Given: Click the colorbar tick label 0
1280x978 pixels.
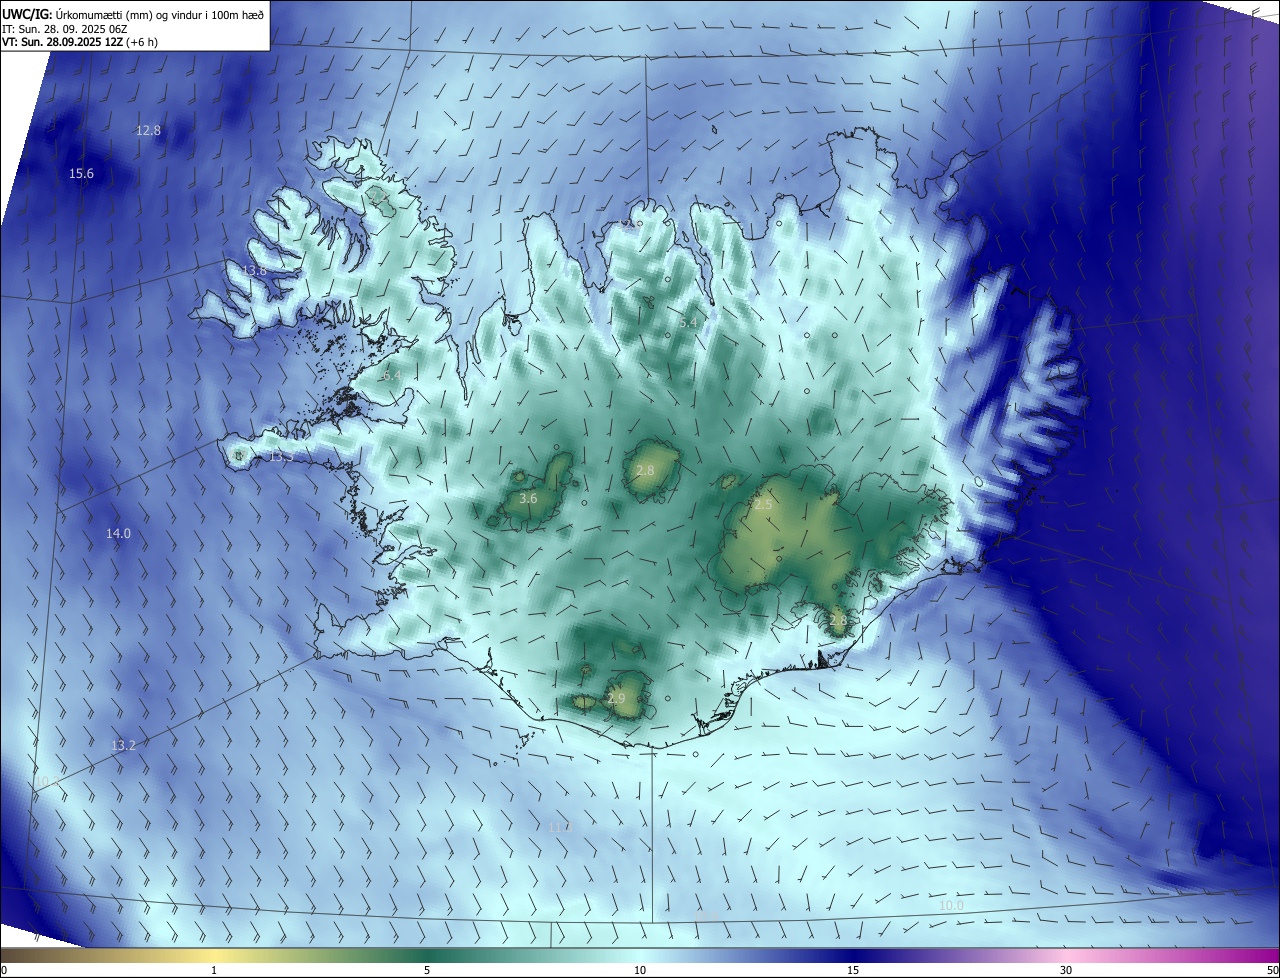Looking at the screenshot, I should pyautogui.click(x=4, y=970).
